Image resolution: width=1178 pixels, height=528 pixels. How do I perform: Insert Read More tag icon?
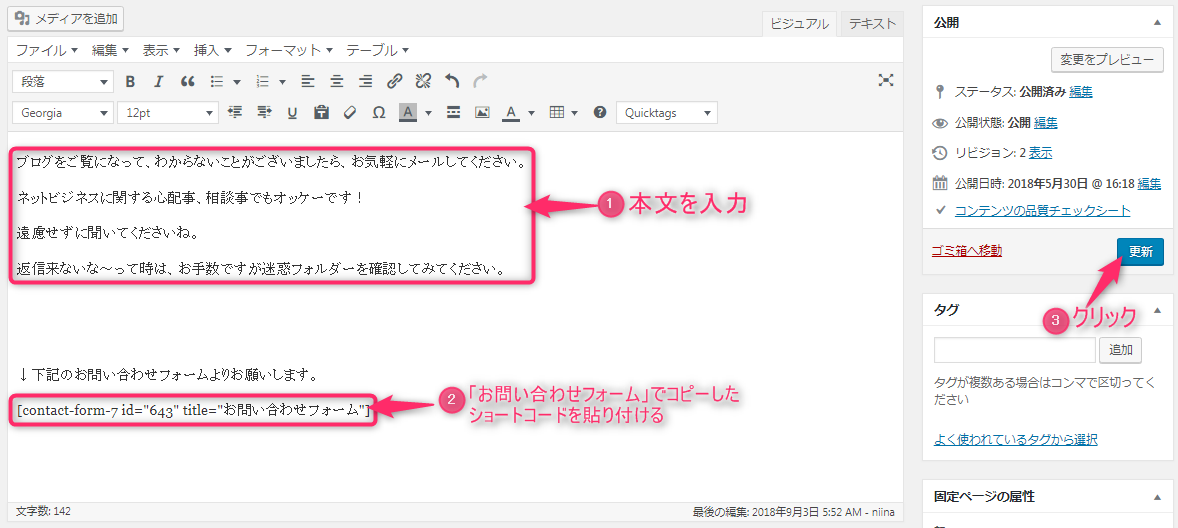pos(453,113)
